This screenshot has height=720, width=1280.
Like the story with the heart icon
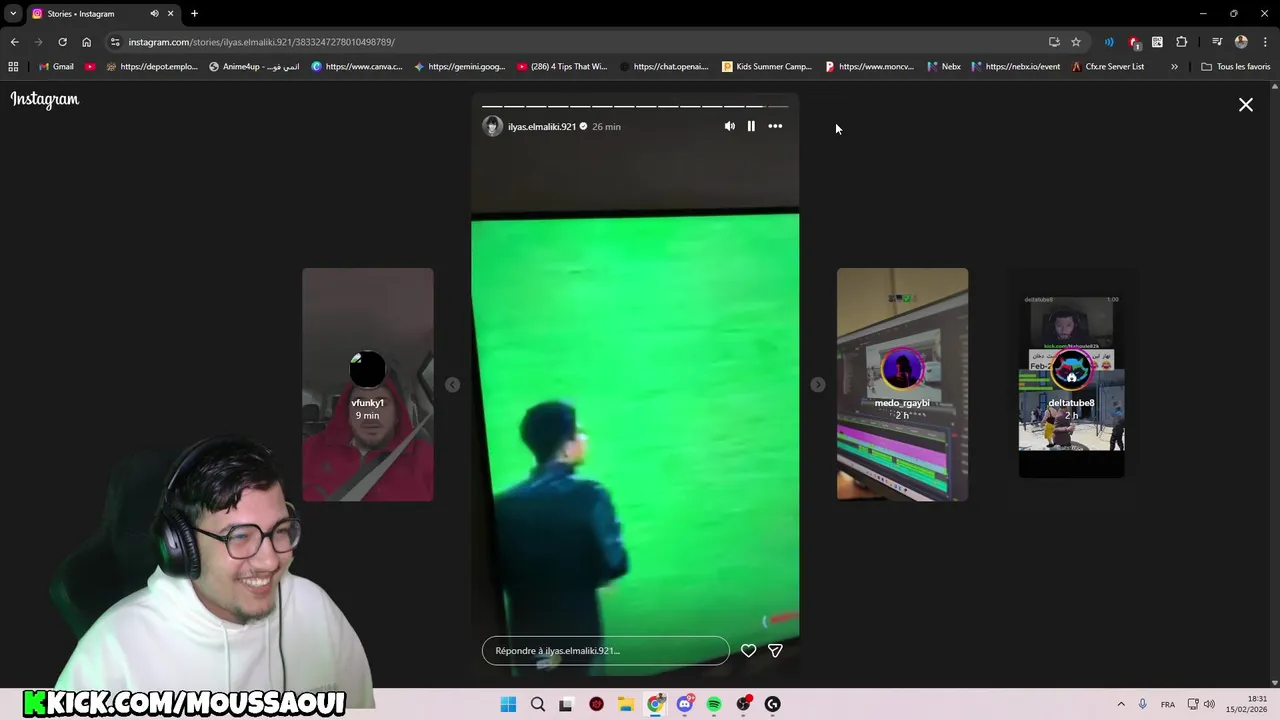tap(748, 650)
